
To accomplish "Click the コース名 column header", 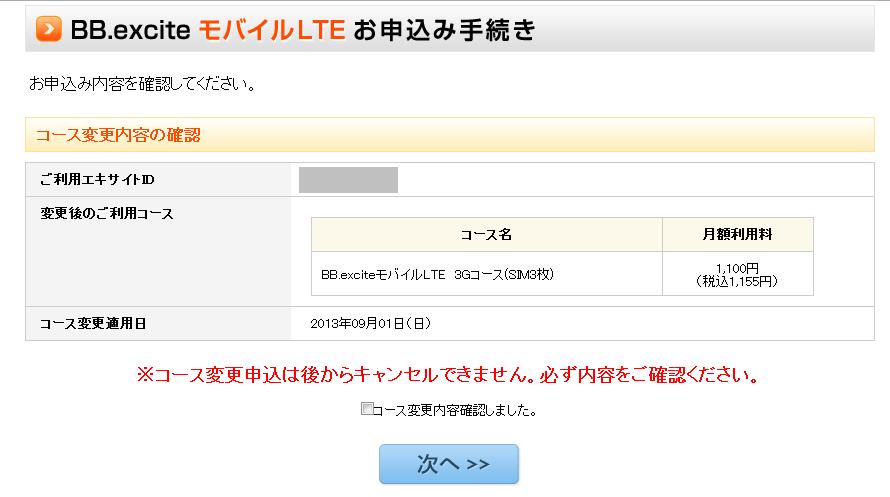I will pyautogui.click(x=486, y=235).
